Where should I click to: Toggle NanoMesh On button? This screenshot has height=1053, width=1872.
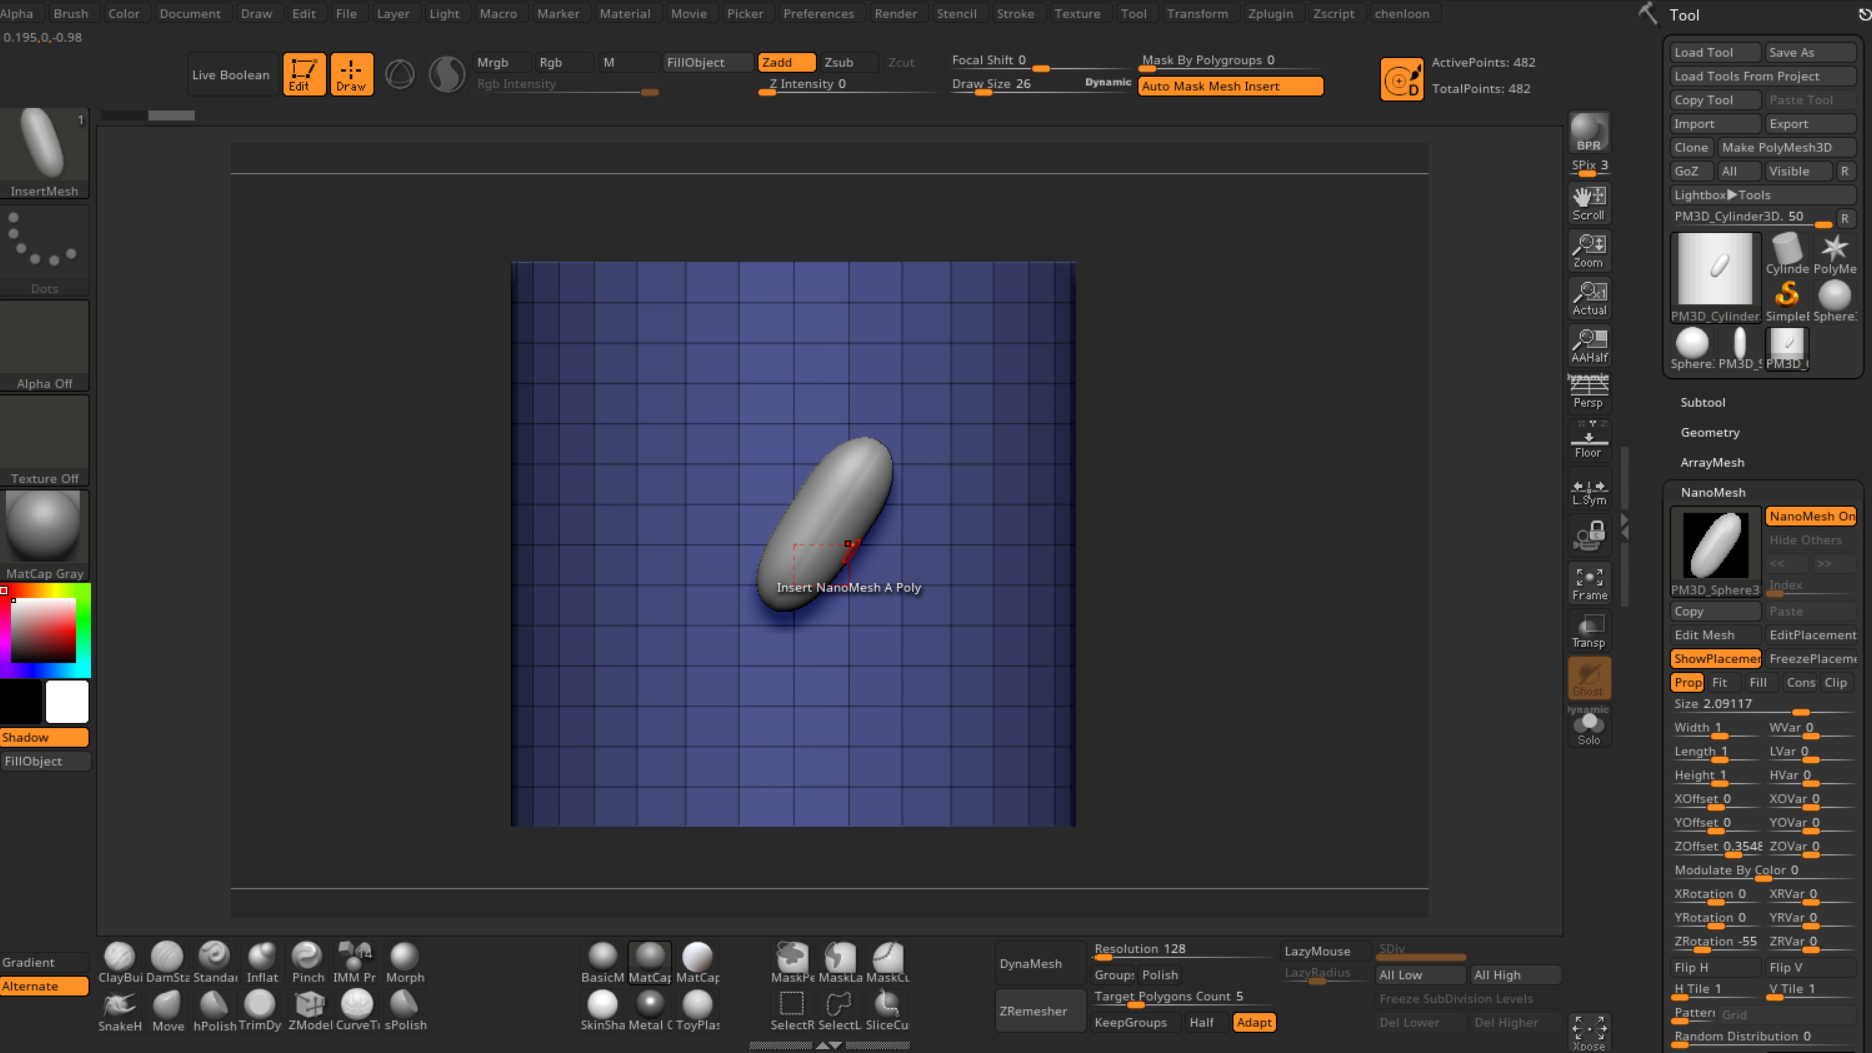[x=1811, y=516]
